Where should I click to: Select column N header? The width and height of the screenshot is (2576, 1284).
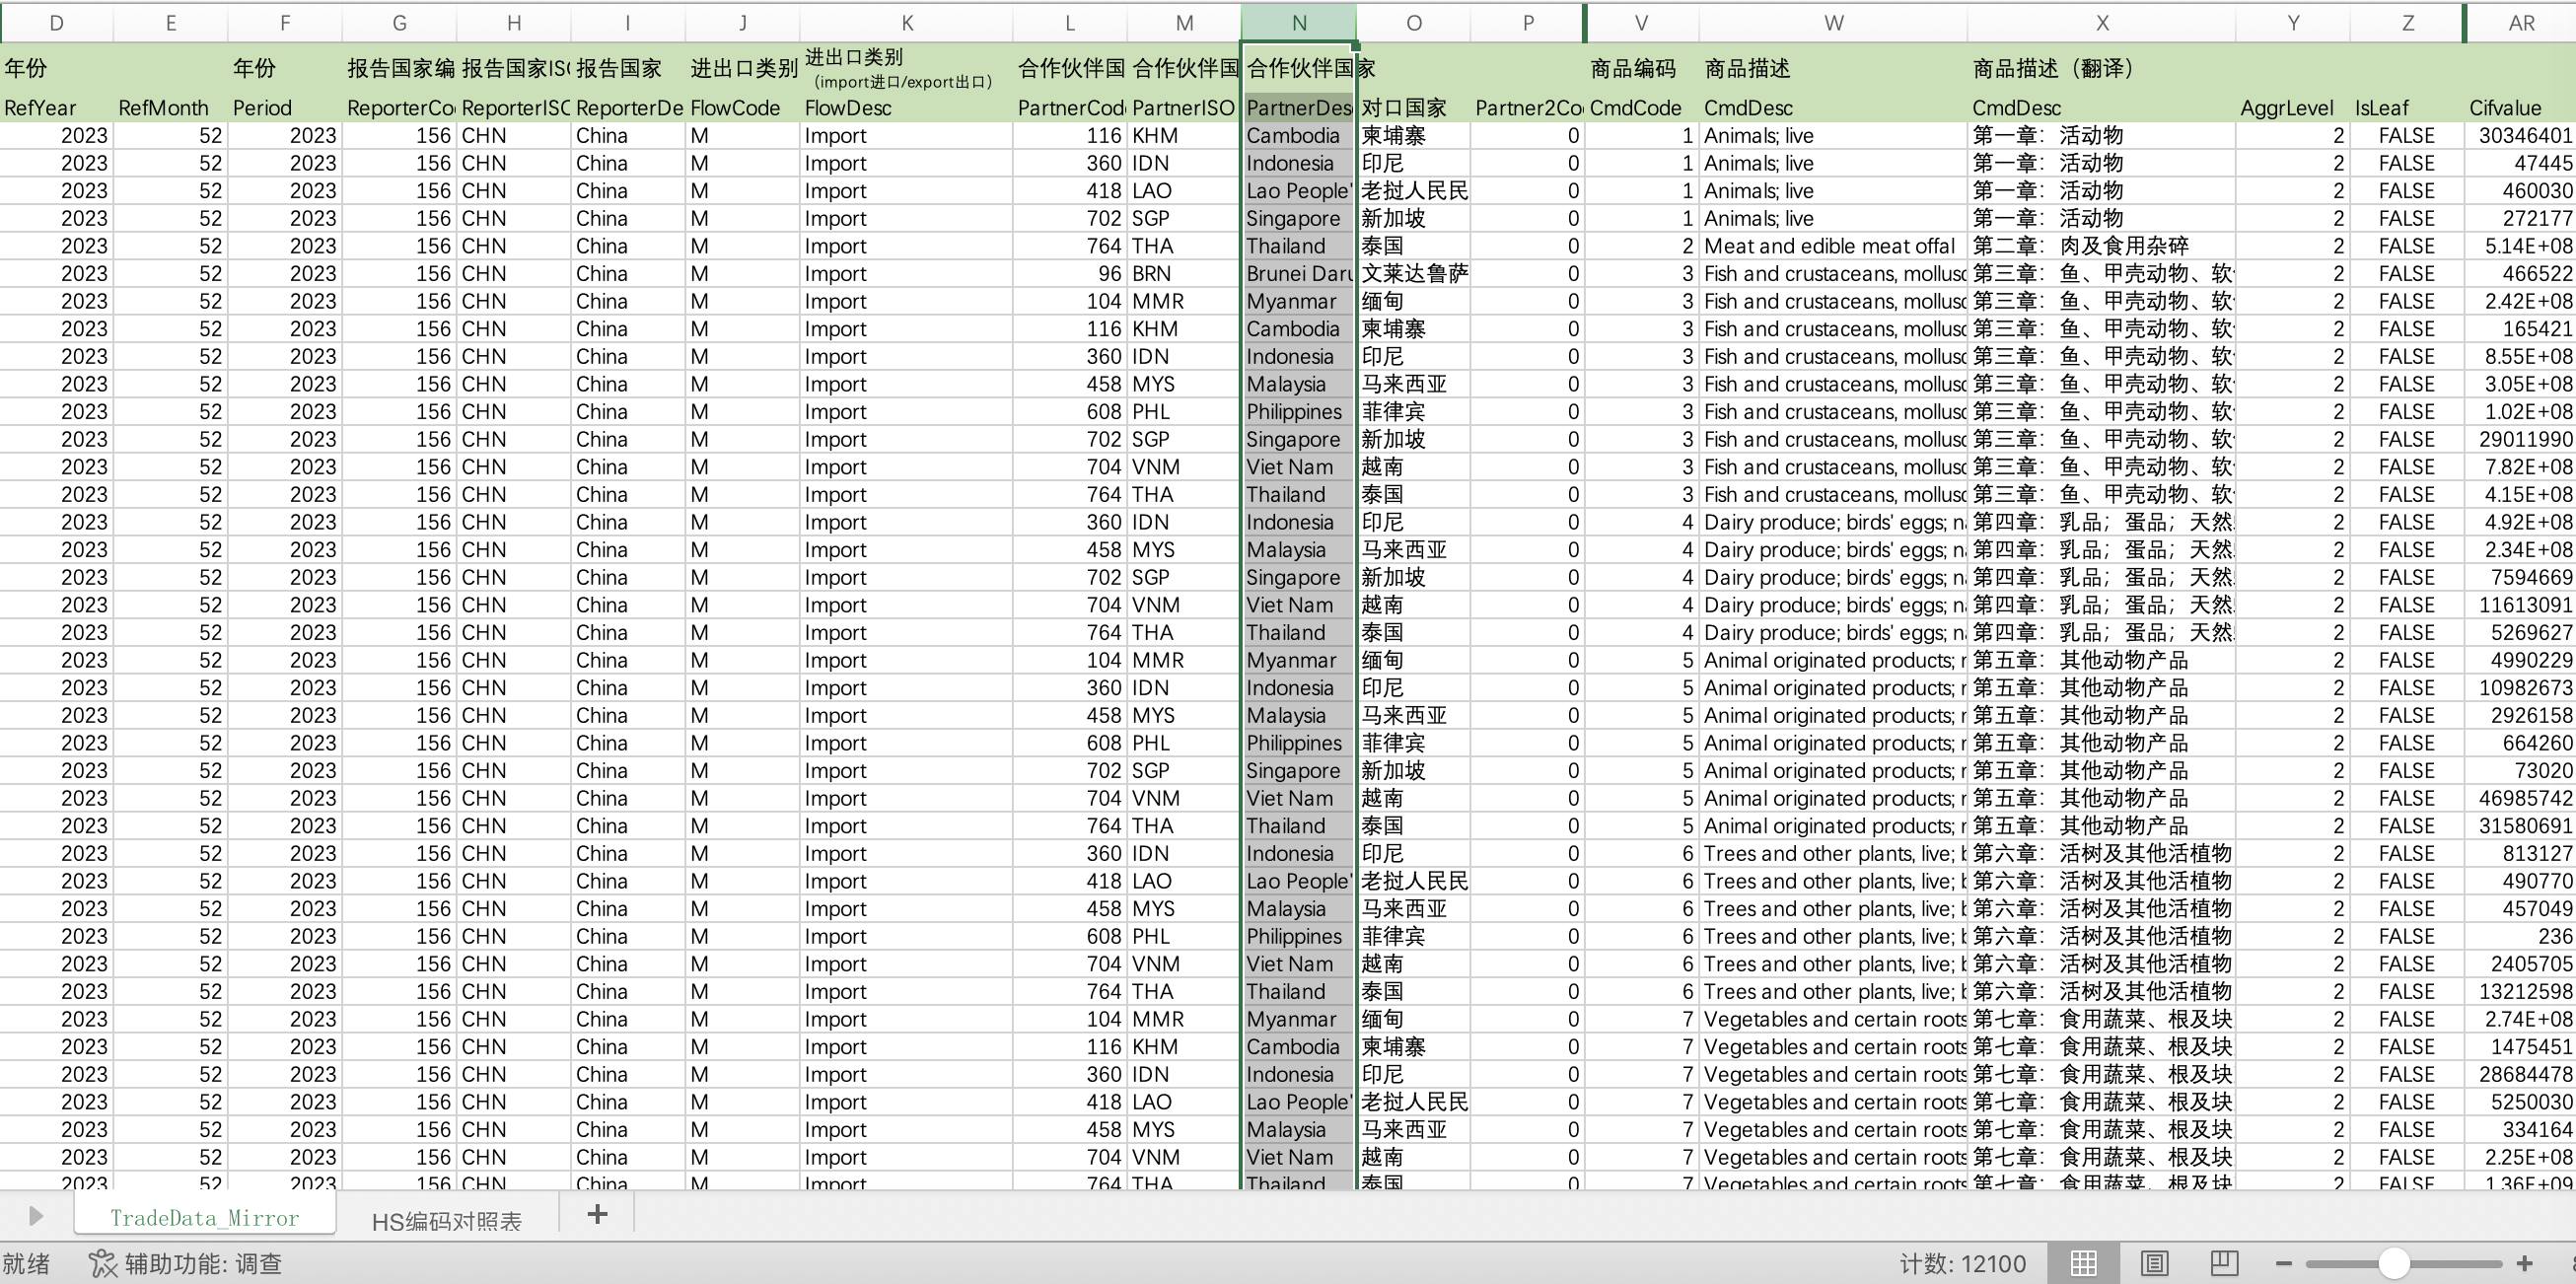tap(1298, 23)
